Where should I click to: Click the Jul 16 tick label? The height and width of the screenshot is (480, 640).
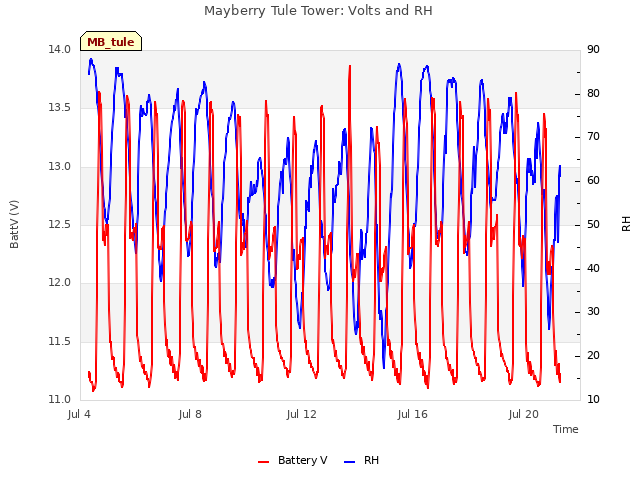[412, 414]
